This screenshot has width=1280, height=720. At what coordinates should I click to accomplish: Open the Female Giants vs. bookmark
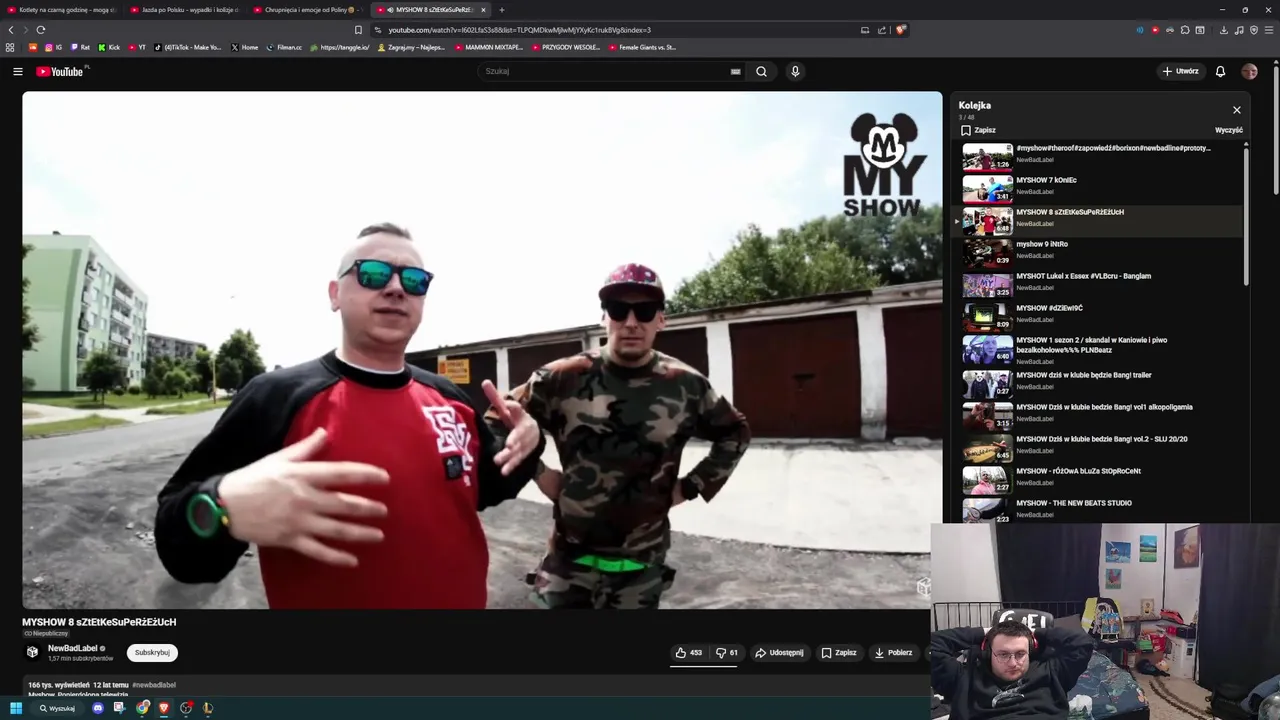tap(642, 47)
